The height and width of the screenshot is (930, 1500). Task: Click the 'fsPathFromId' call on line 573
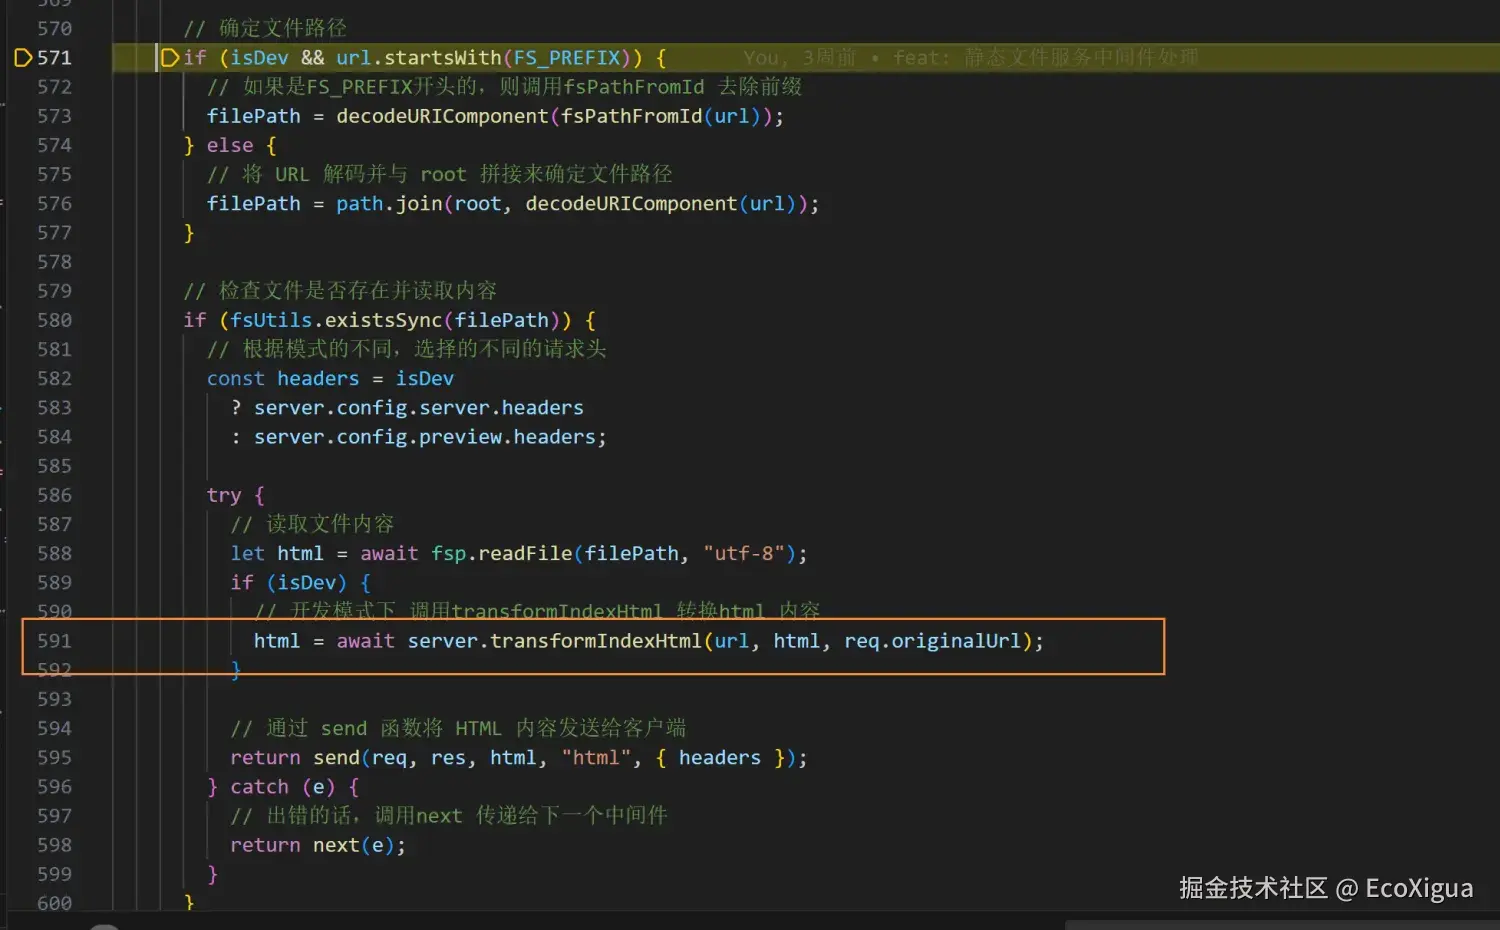tap(631, 116)
